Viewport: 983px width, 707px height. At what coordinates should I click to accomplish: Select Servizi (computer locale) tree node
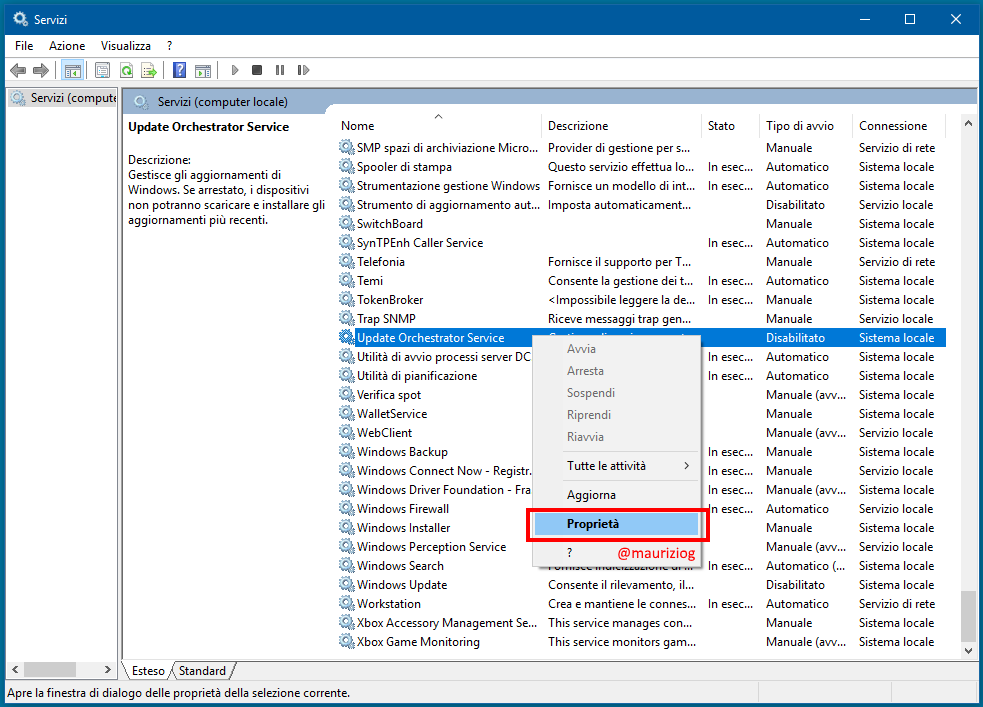(x=63, y=98)
